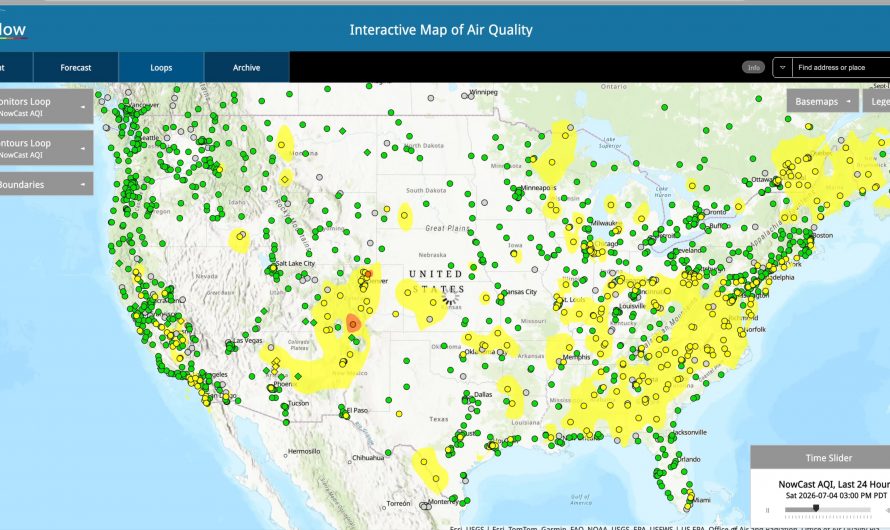Click the Dallas map label
890x530 pixels.
pos(483,394)
